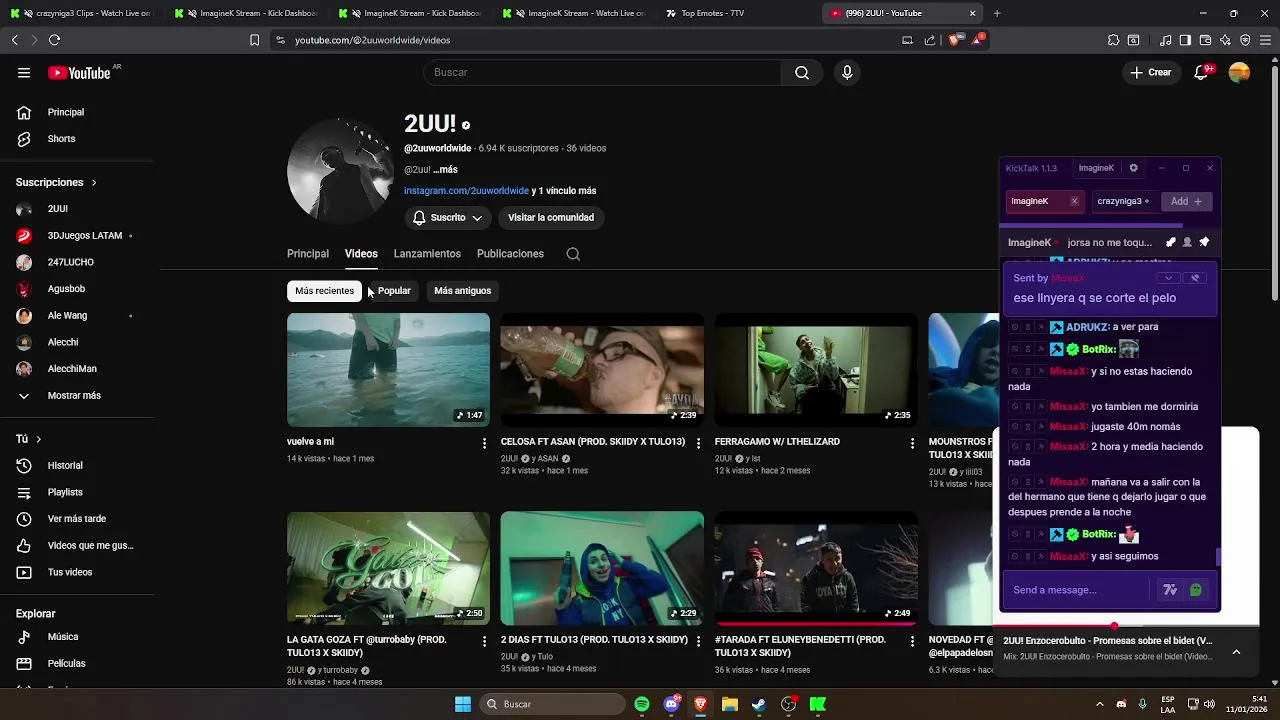Activate voice search microphone
The image size is (1280, 720).
click(x=847, y=72)
